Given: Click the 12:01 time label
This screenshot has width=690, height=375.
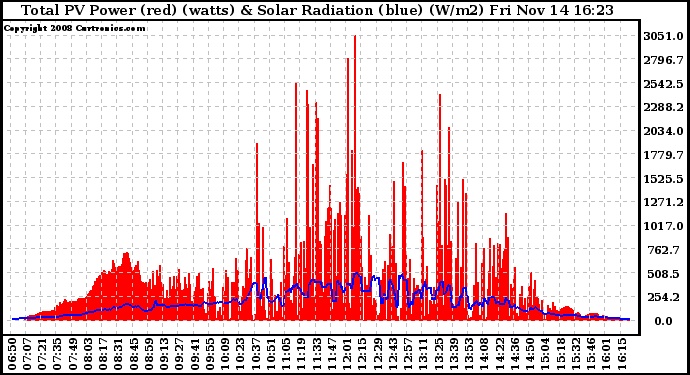Looking at the screenshot, I should [x=347, y=354].
